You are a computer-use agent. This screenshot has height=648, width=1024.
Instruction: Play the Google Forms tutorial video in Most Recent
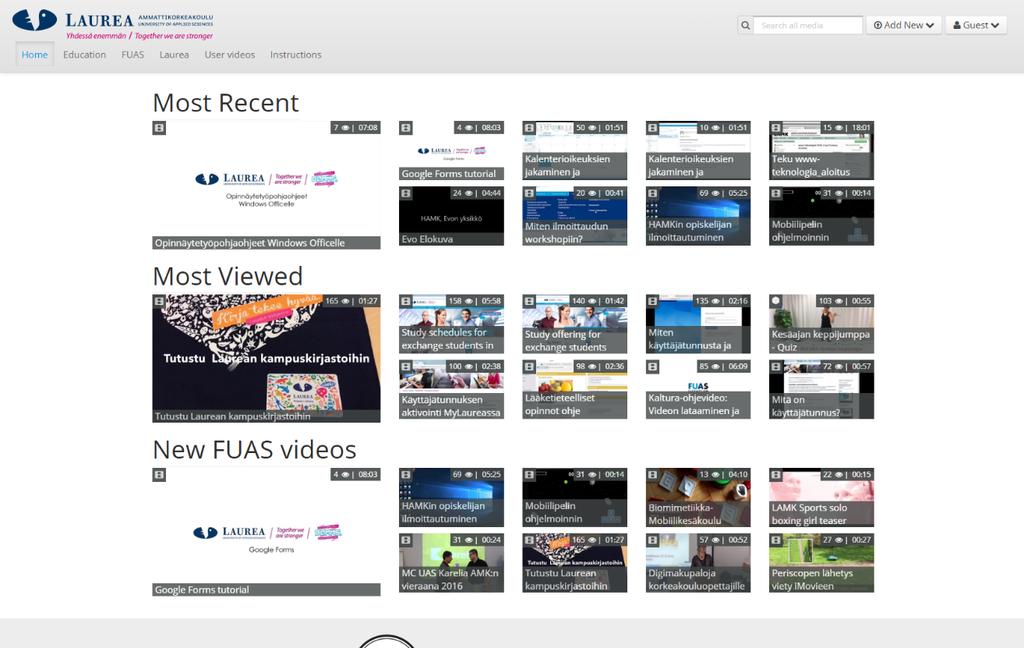(451, 150)
